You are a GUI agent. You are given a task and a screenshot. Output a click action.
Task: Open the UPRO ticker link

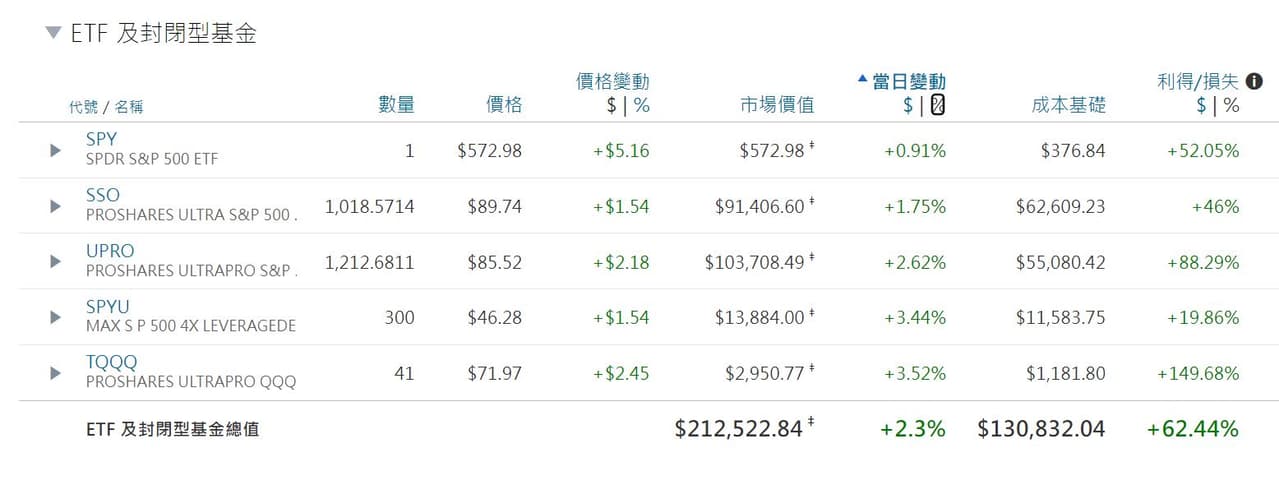[x=109, y=251]
